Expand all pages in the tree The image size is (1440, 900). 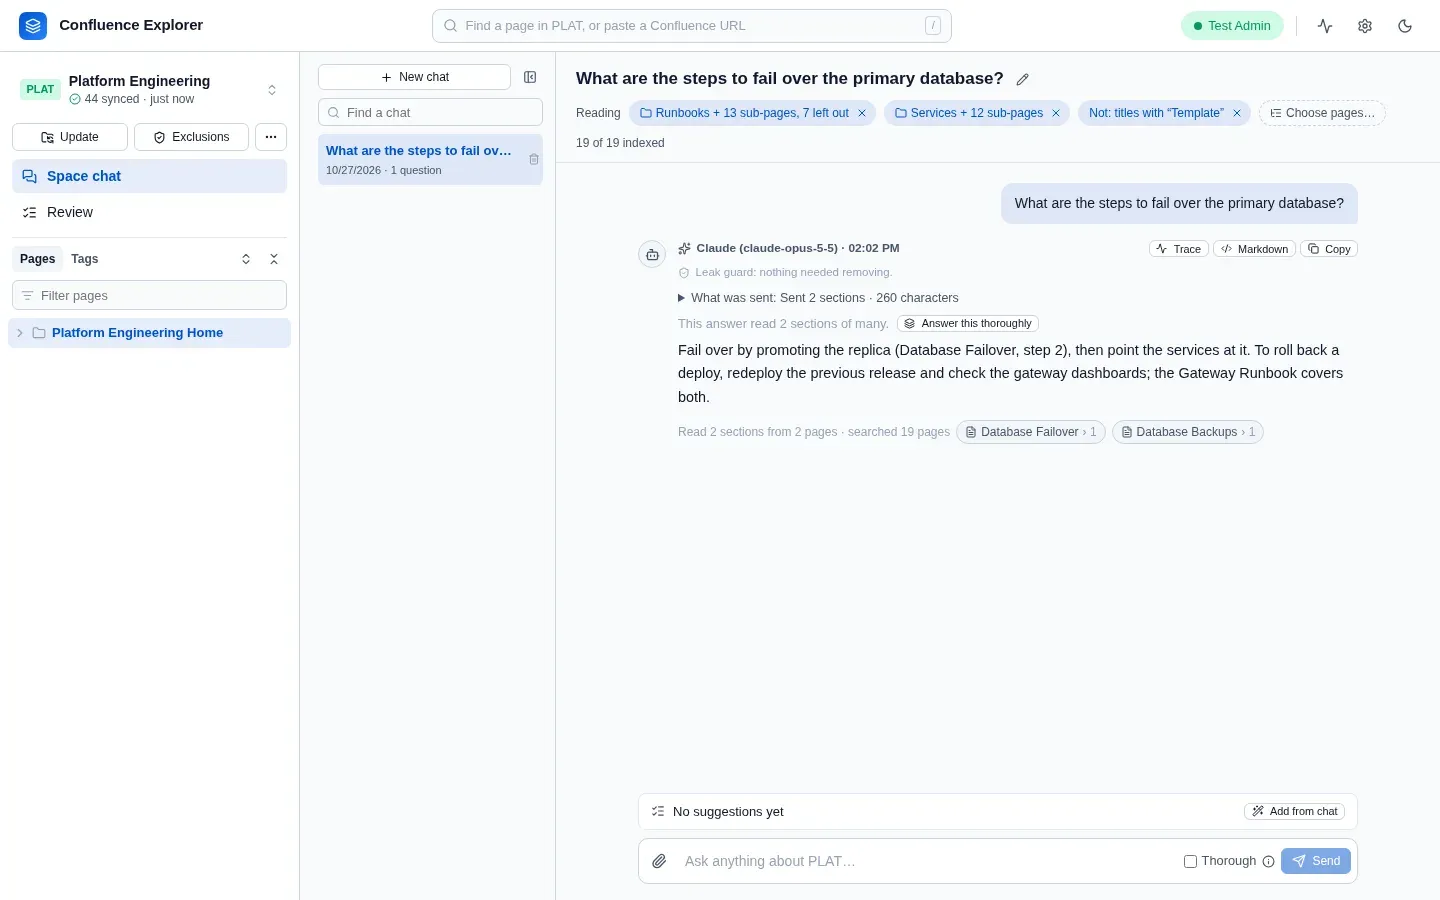tap(246, 259)
